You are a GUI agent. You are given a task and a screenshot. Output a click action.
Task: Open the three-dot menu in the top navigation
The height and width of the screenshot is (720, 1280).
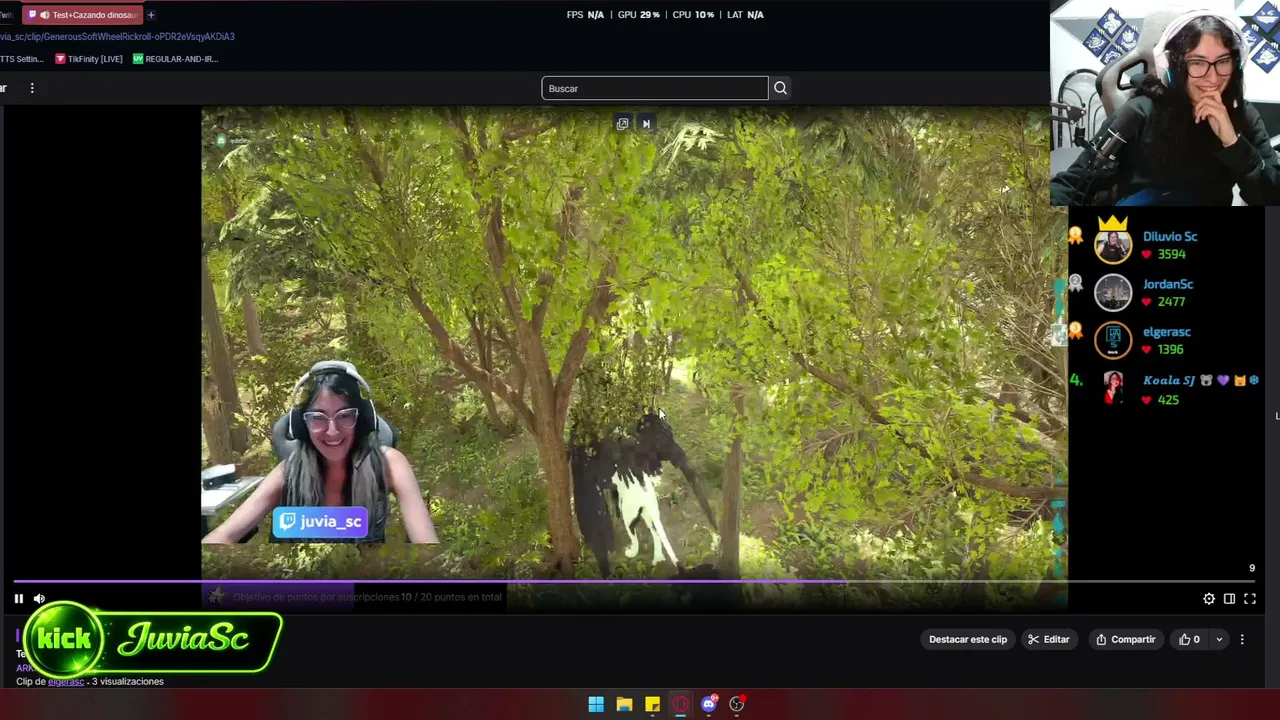[x=32, y=88]
